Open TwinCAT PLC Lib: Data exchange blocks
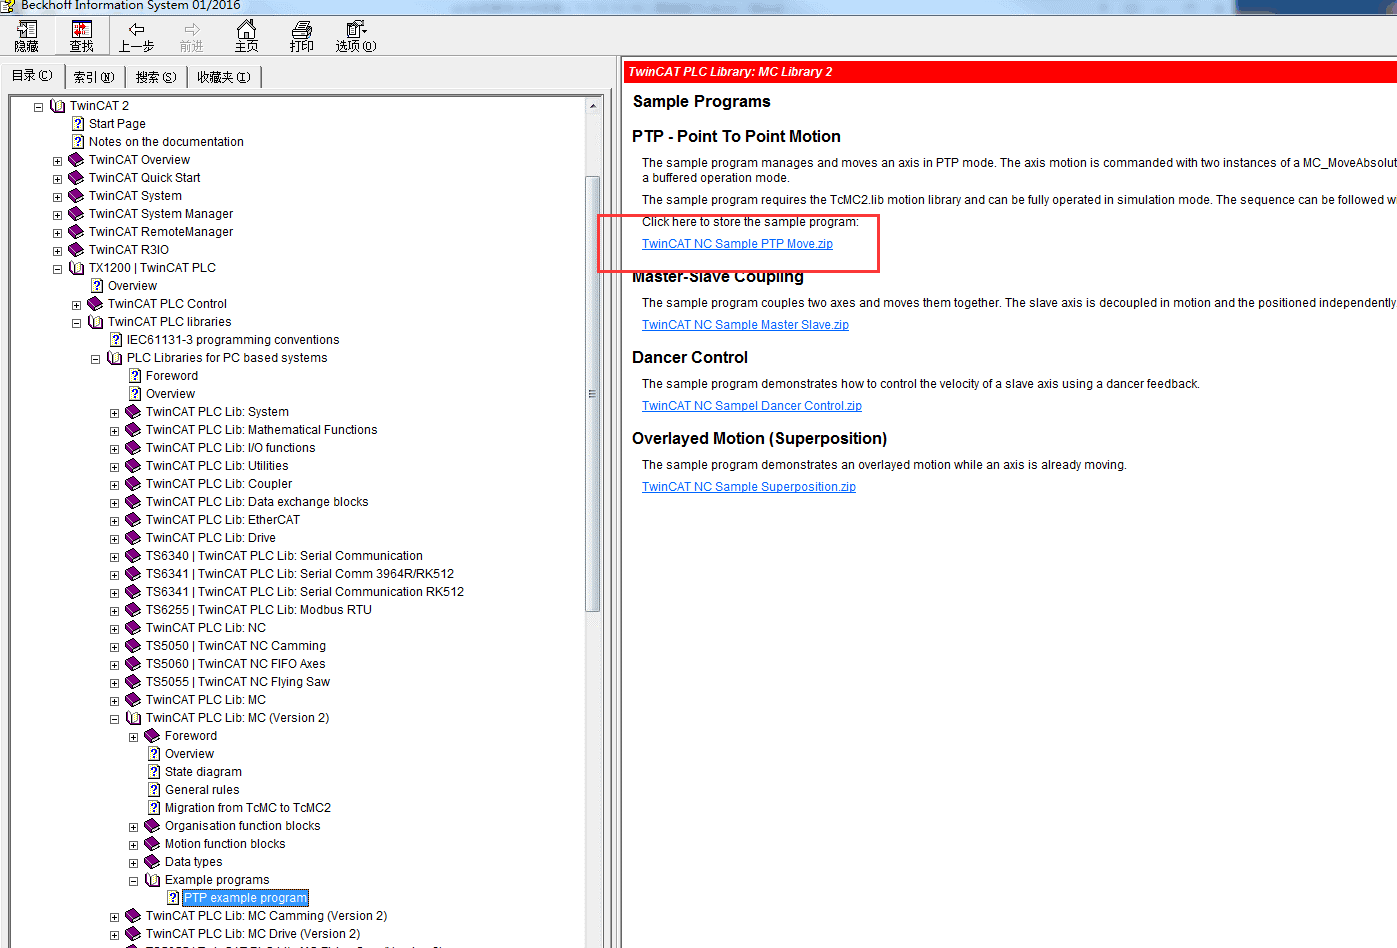This screenshot has width=1397, height=948. pyautogui.click(x=257, y=501)
